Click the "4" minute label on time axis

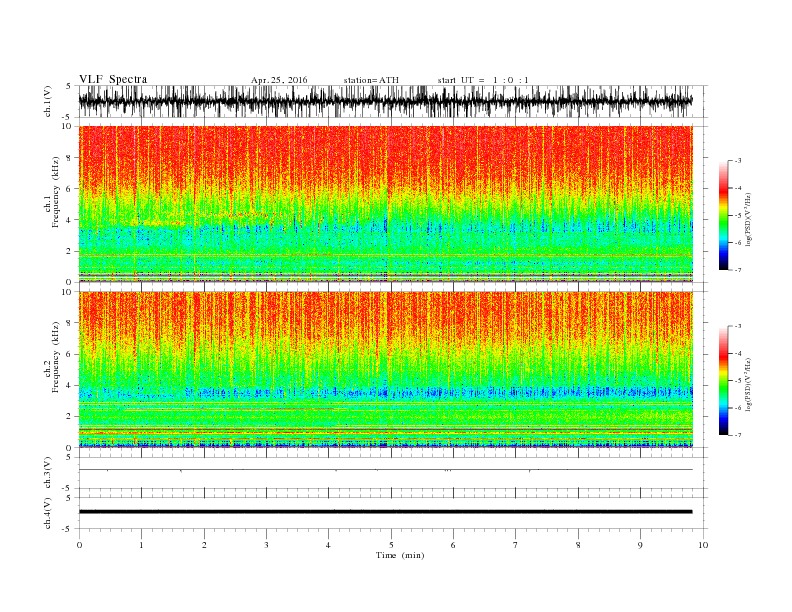click(328, 545)
